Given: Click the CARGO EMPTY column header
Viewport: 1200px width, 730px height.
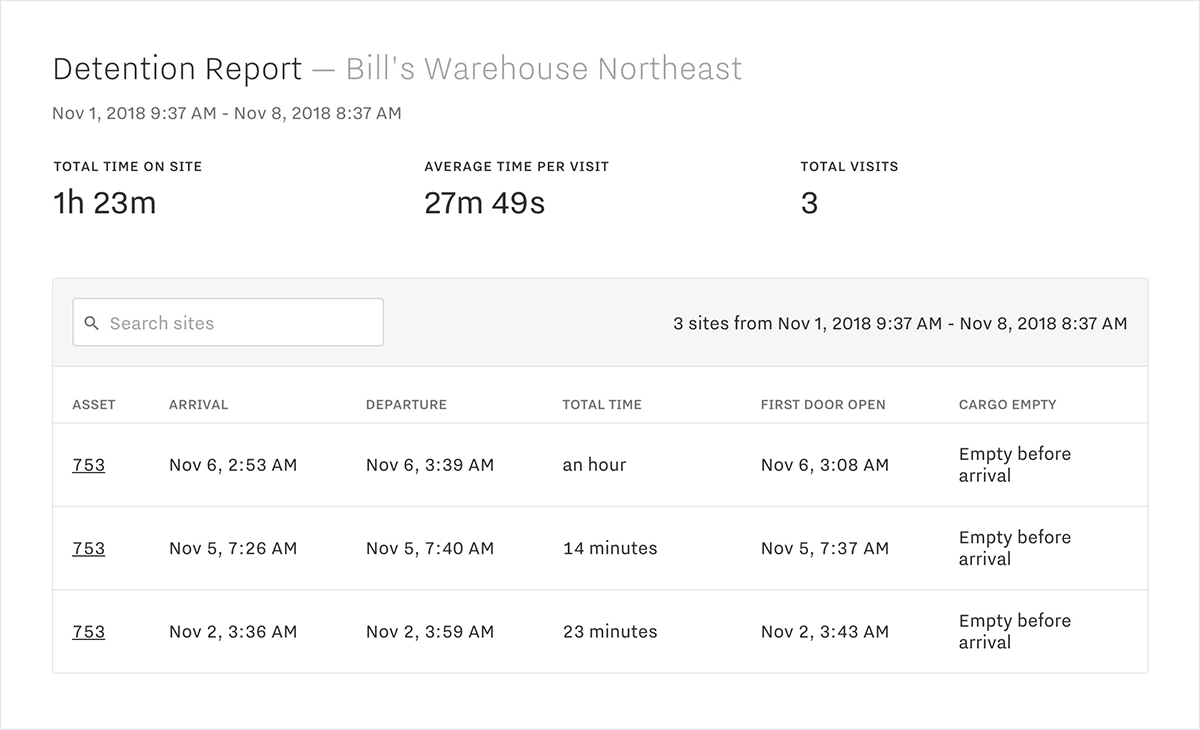Looking at the screenshot, I should [1007, 405].
